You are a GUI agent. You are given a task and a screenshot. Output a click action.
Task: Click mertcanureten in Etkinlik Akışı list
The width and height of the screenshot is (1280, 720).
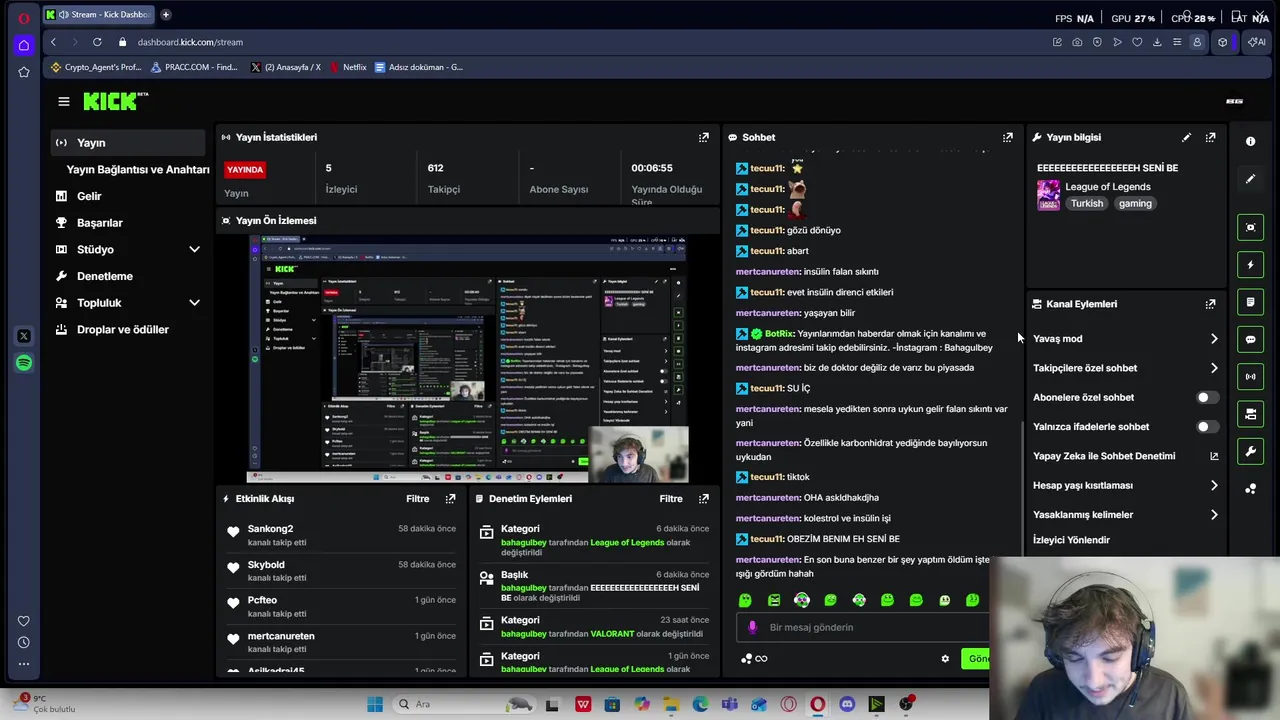coord(281,636)
